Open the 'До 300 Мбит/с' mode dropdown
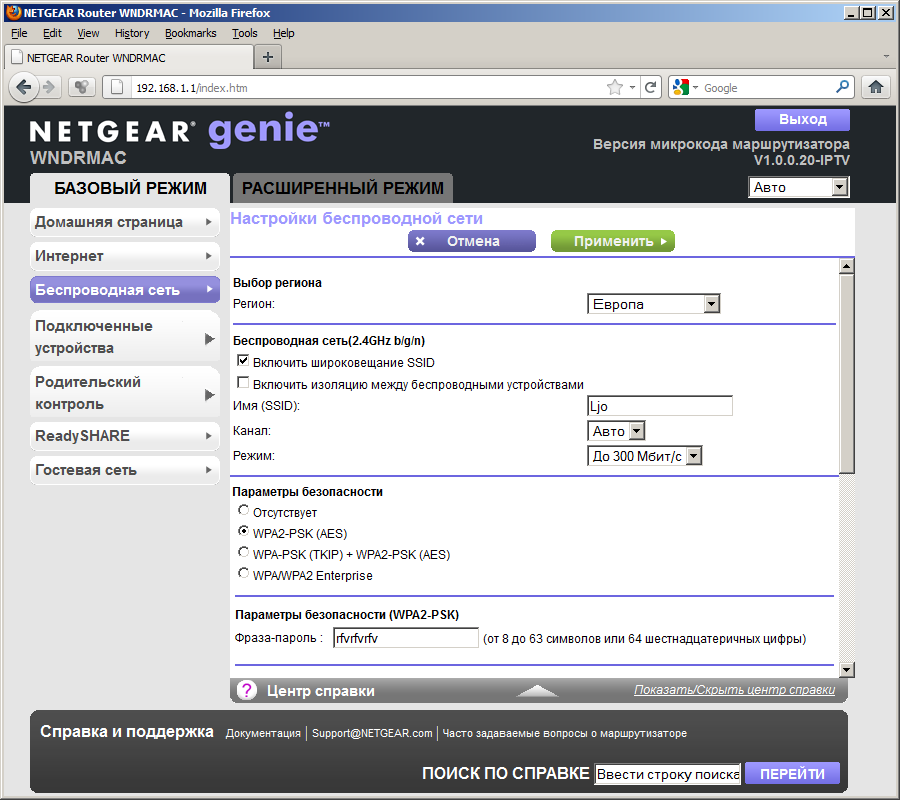The width and height of the screenshot is (900, 800). pyautogui.click(x=644, y=456)
